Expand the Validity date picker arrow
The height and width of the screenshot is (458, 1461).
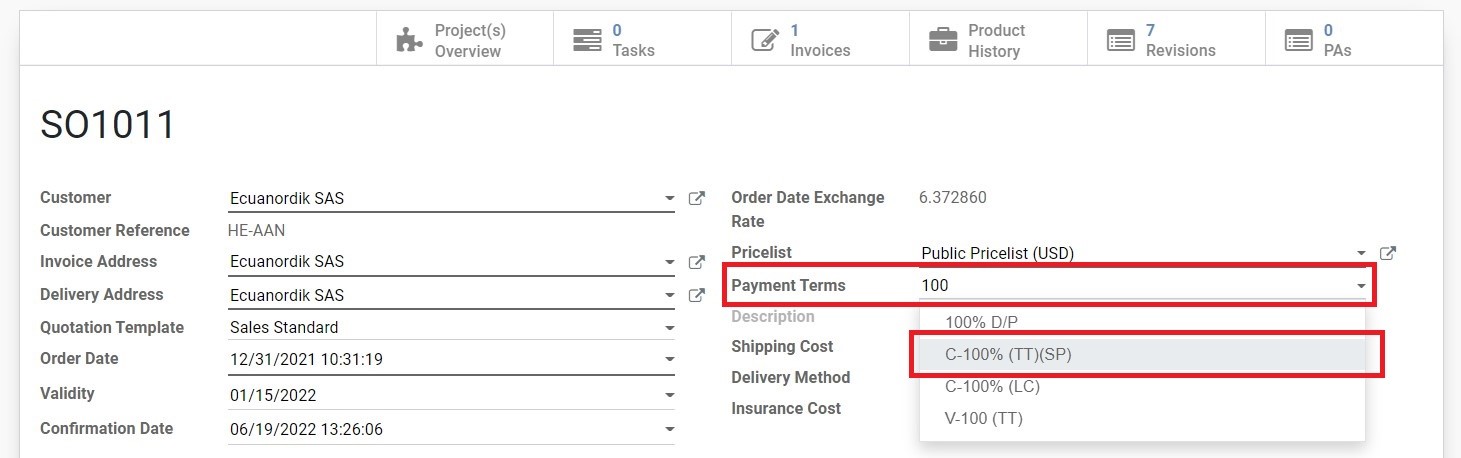click(x=669, y=396)
